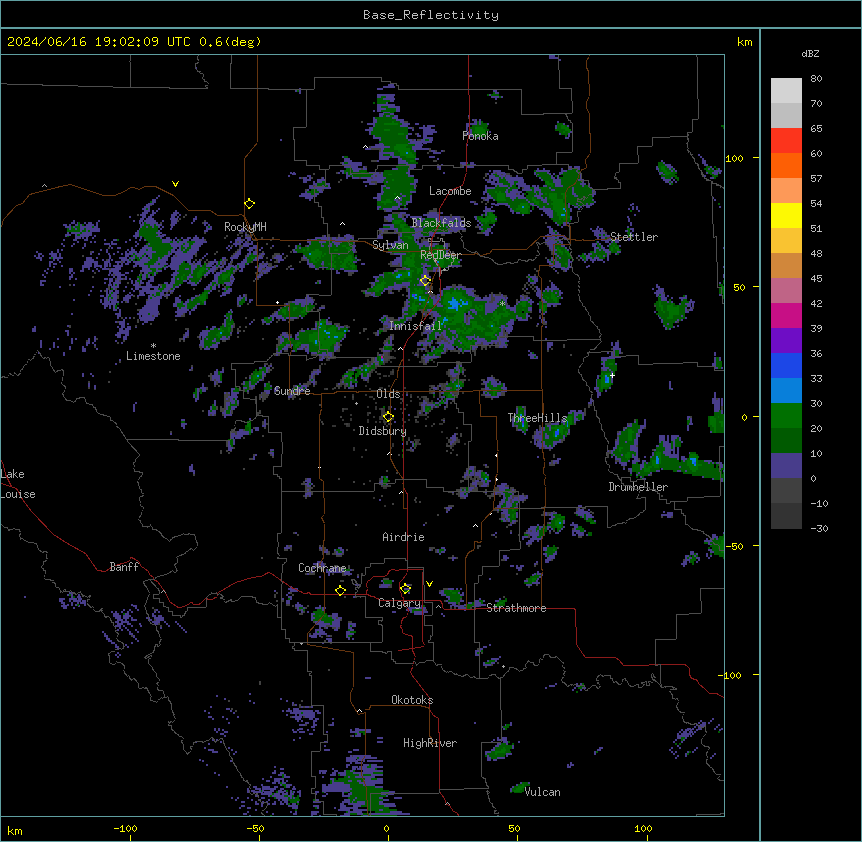Click the yellow v marker northwest of RockyMH
This screenshot has height=842, width=862.
(x=175, y=184)
